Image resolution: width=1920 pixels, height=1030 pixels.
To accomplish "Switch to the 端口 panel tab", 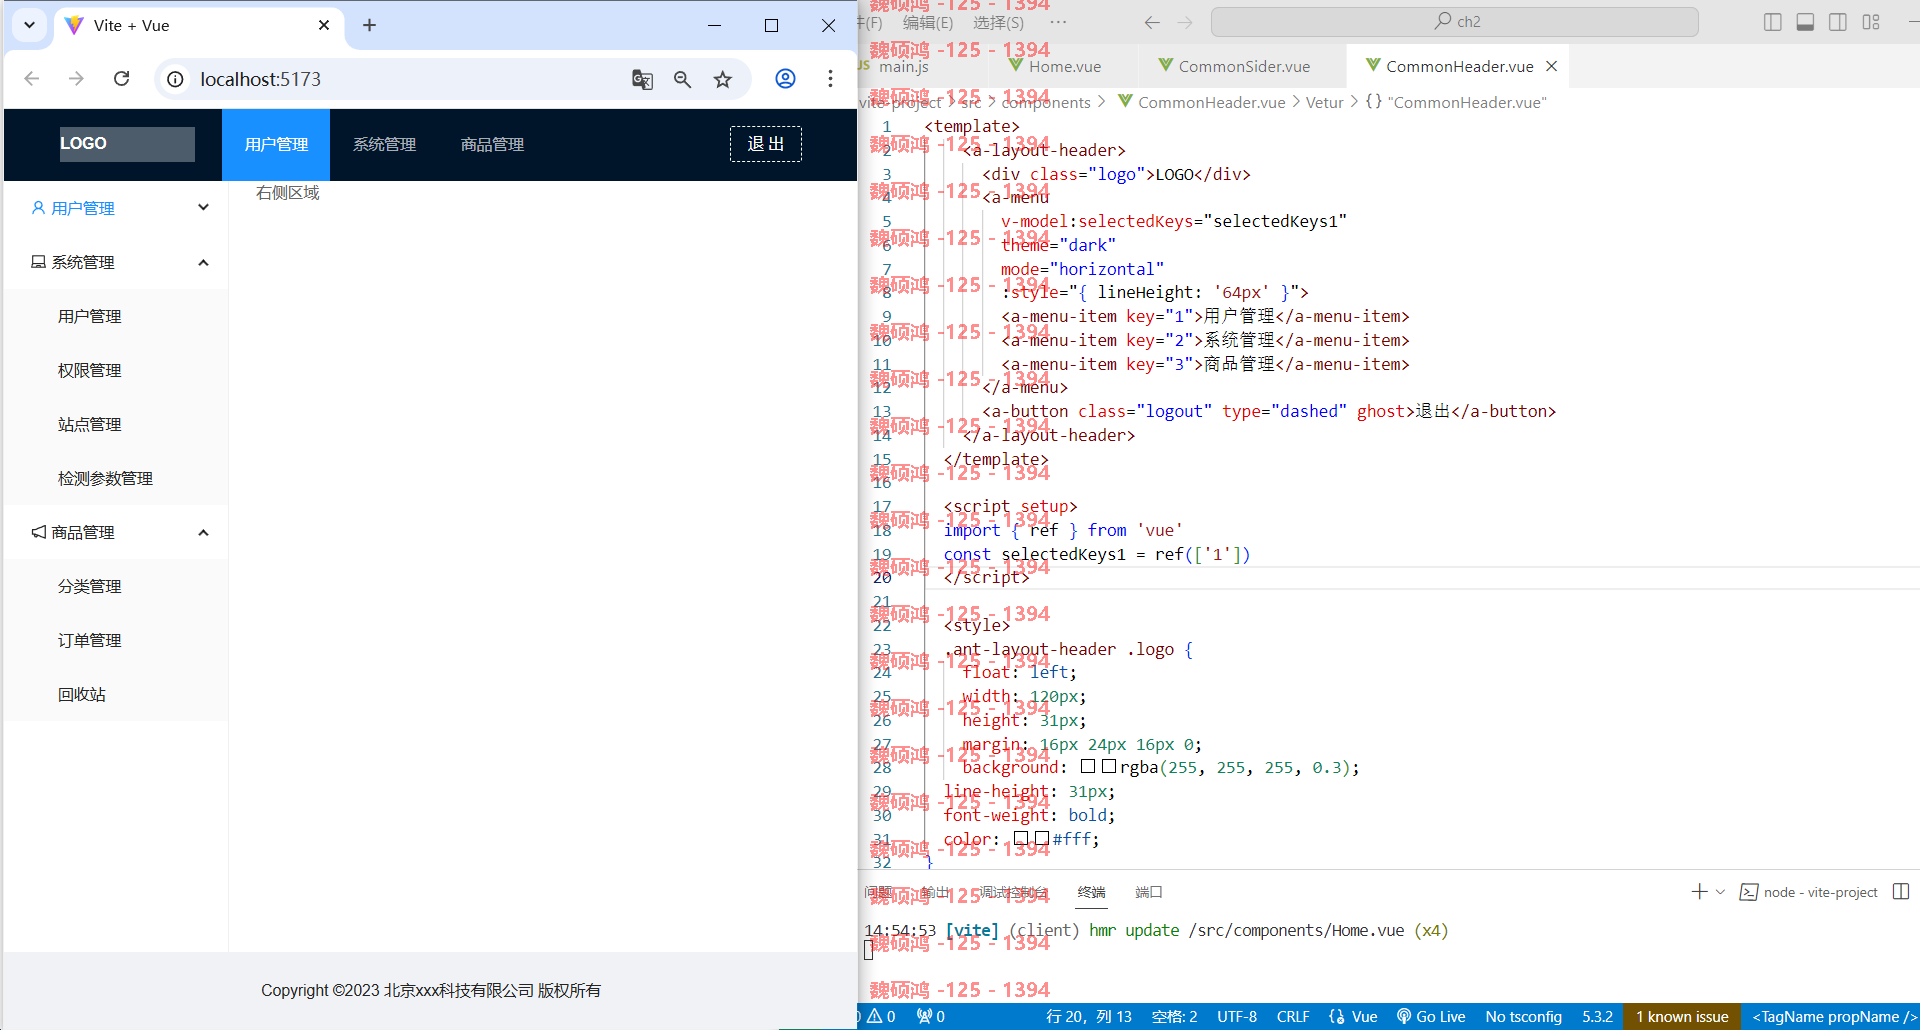I will (x=1149, y=892).
